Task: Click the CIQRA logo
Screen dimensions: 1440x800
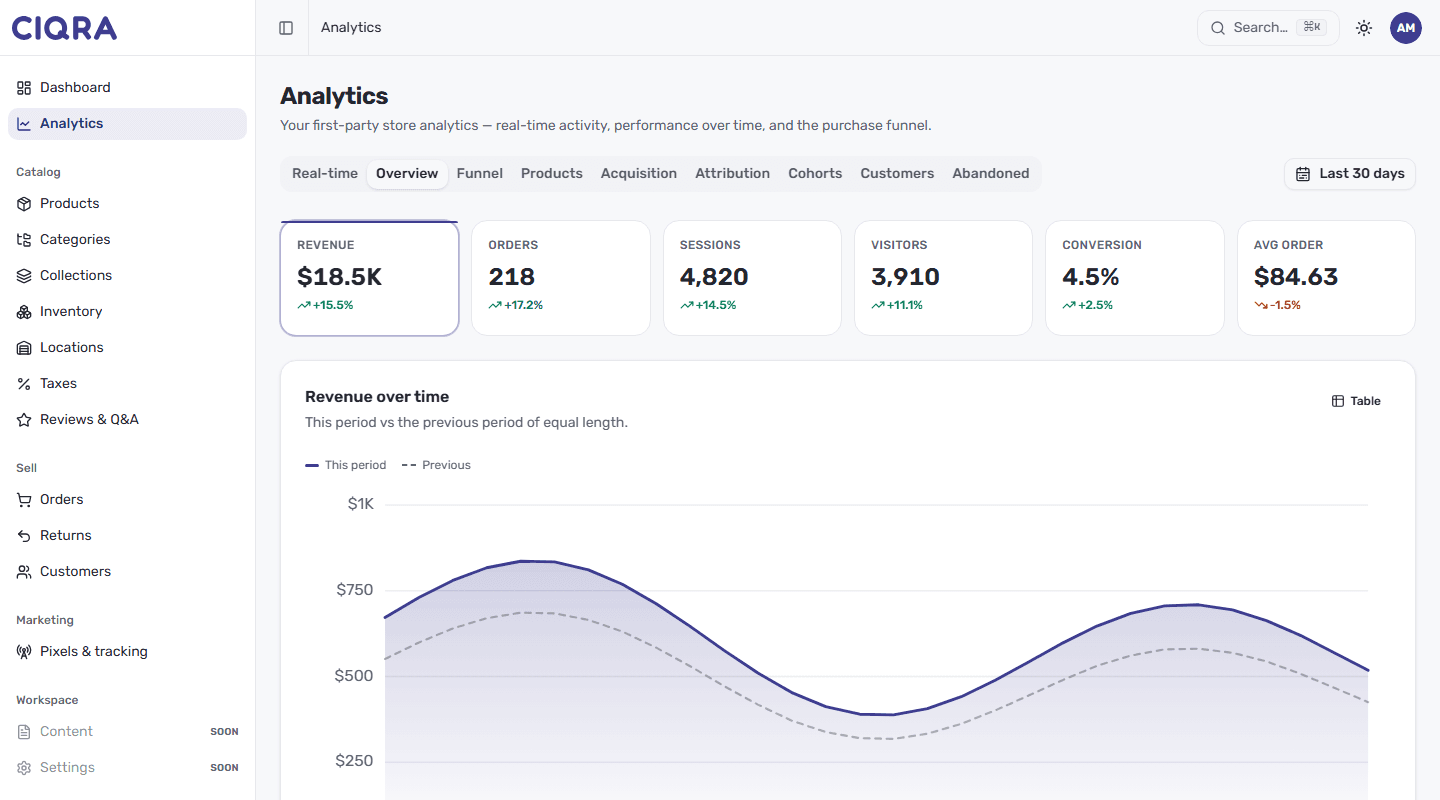Action: point(64,28)
